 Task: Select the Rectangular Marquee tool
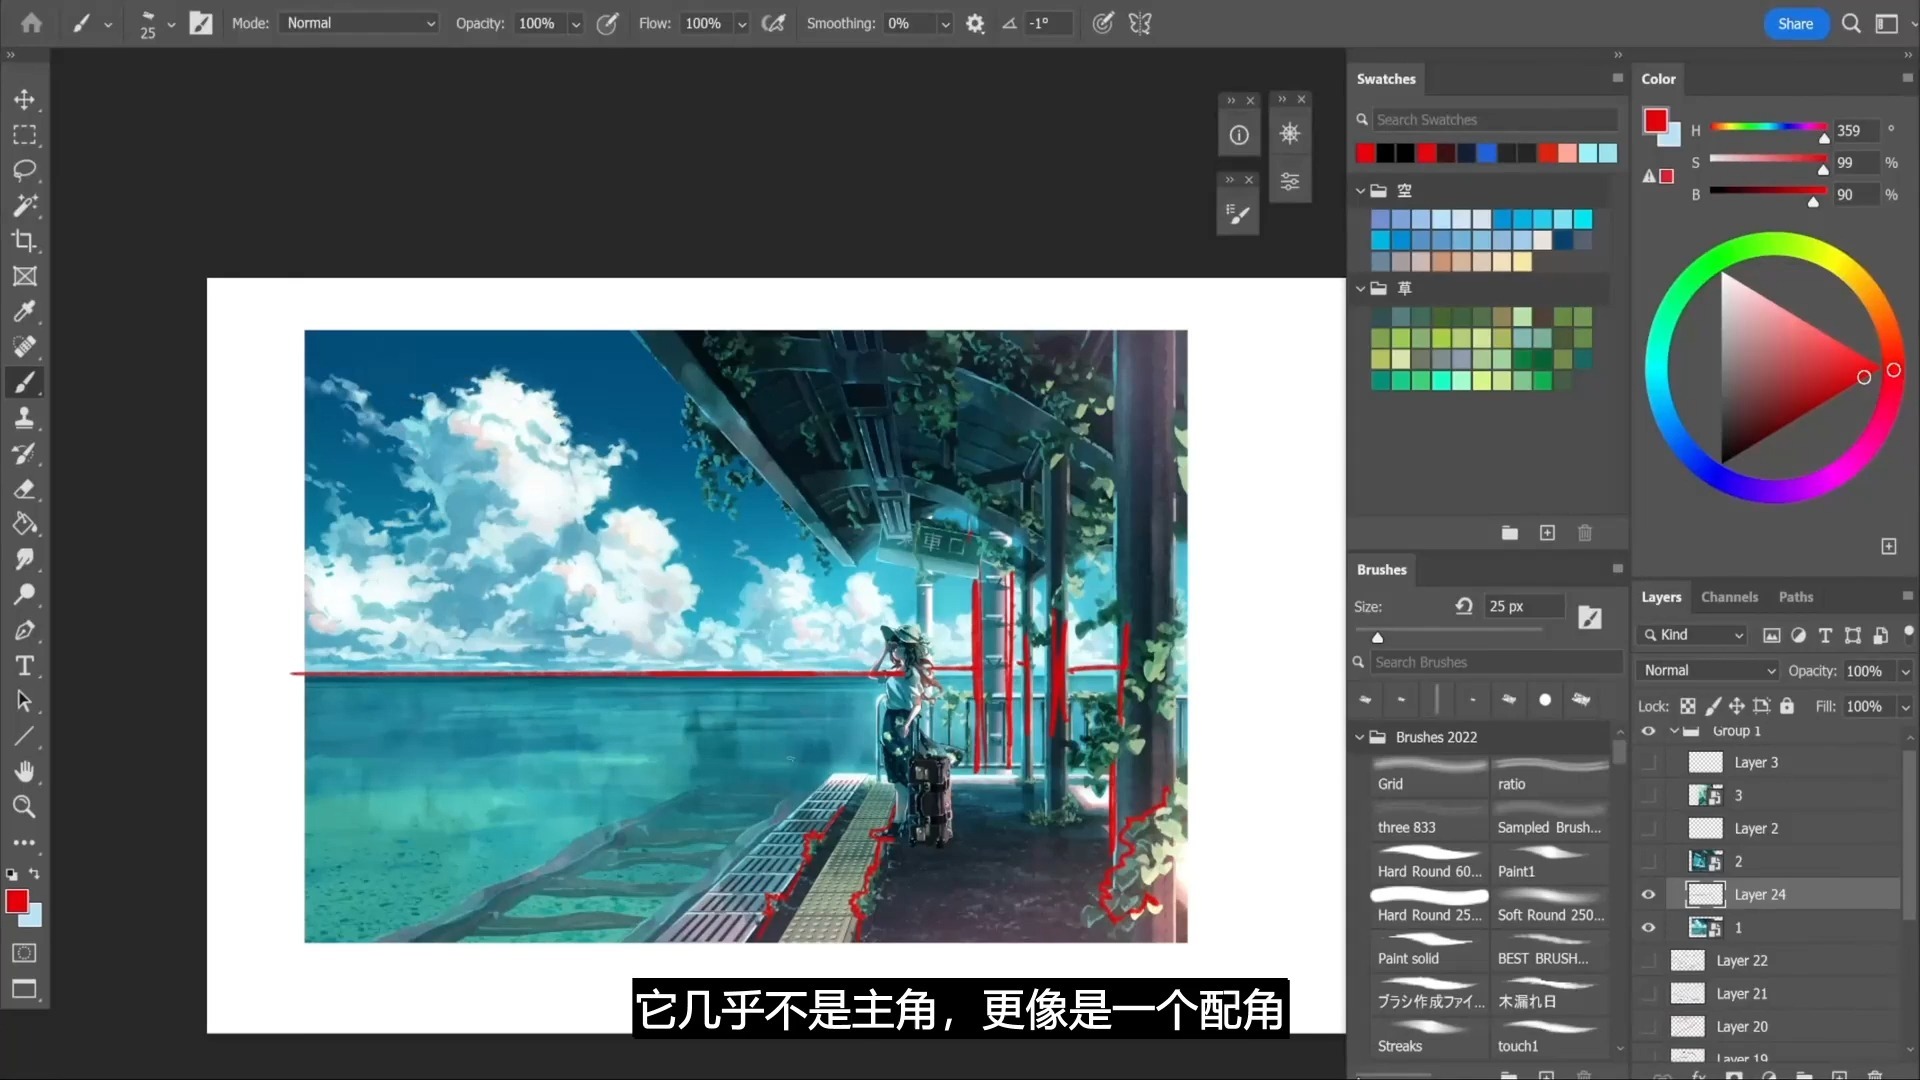point(24,134)
